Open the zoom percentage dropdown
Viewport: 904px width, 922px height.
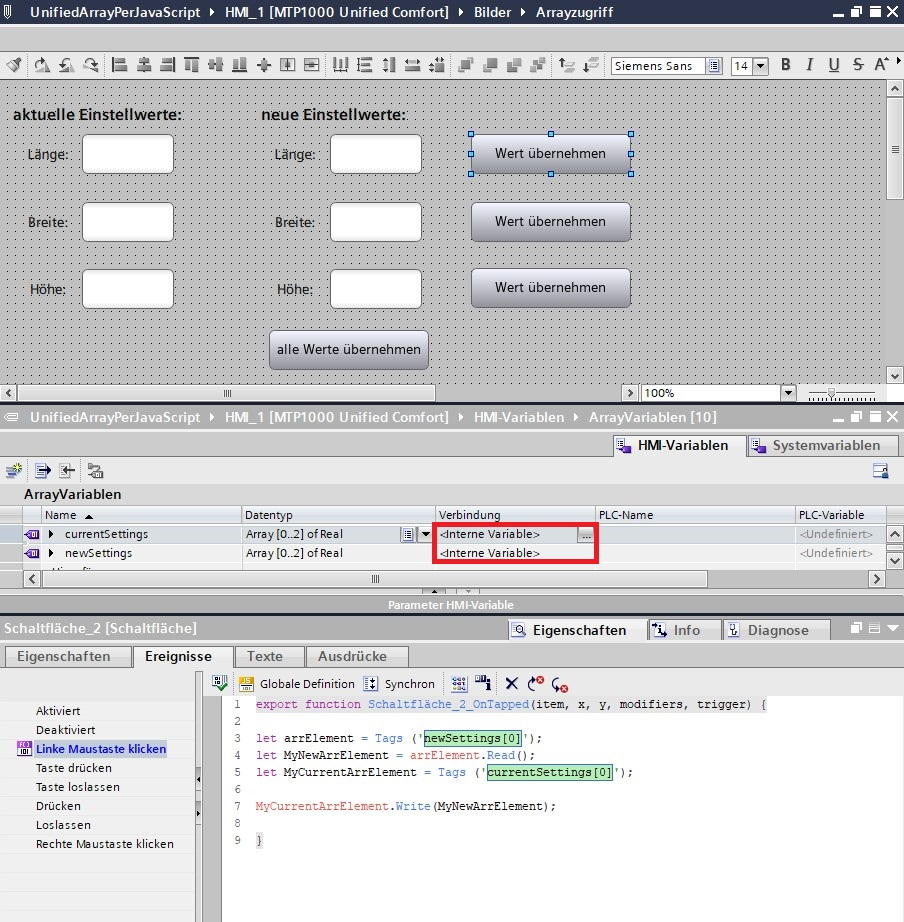pyautogui.click(x=787, y=393)
